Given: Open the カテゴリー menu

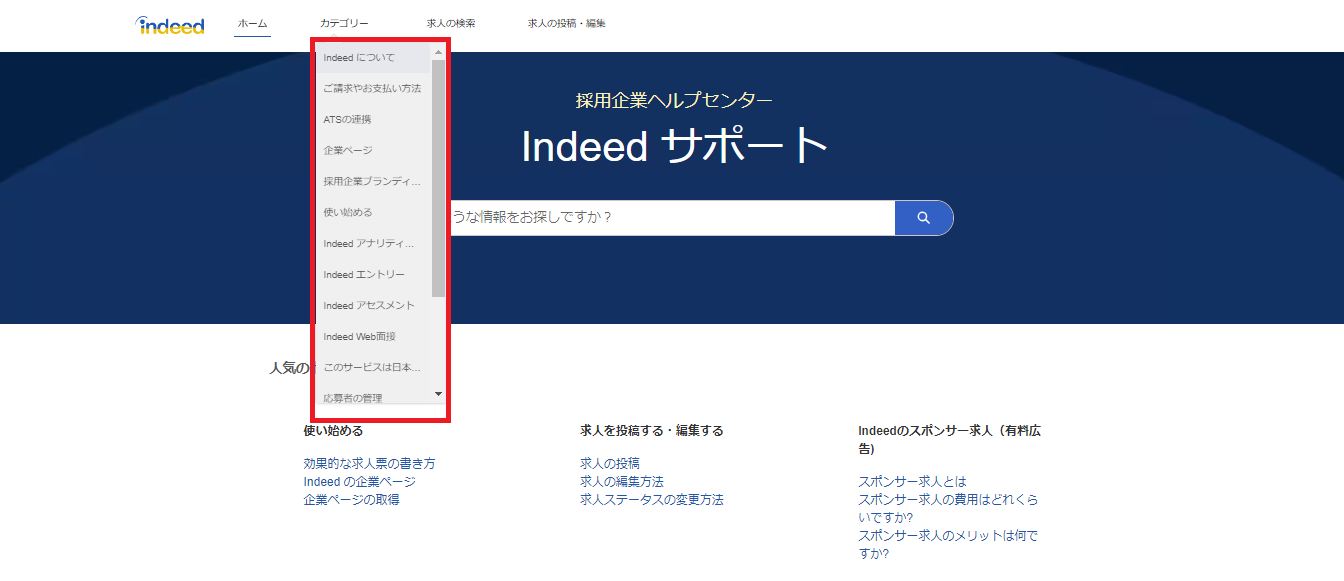Looking at the screenshot, I should tap(344, 21).
